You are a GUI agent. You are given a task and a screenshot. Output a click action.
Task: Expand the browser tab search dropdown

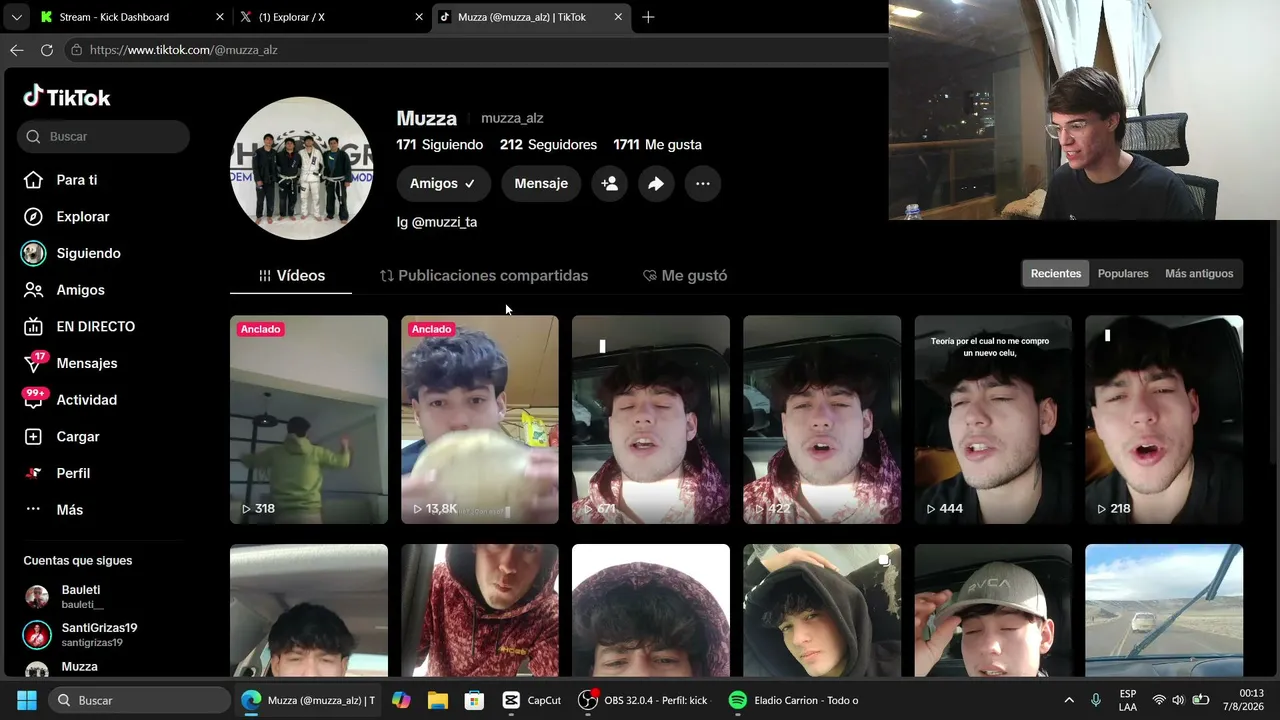click(16, 17)
